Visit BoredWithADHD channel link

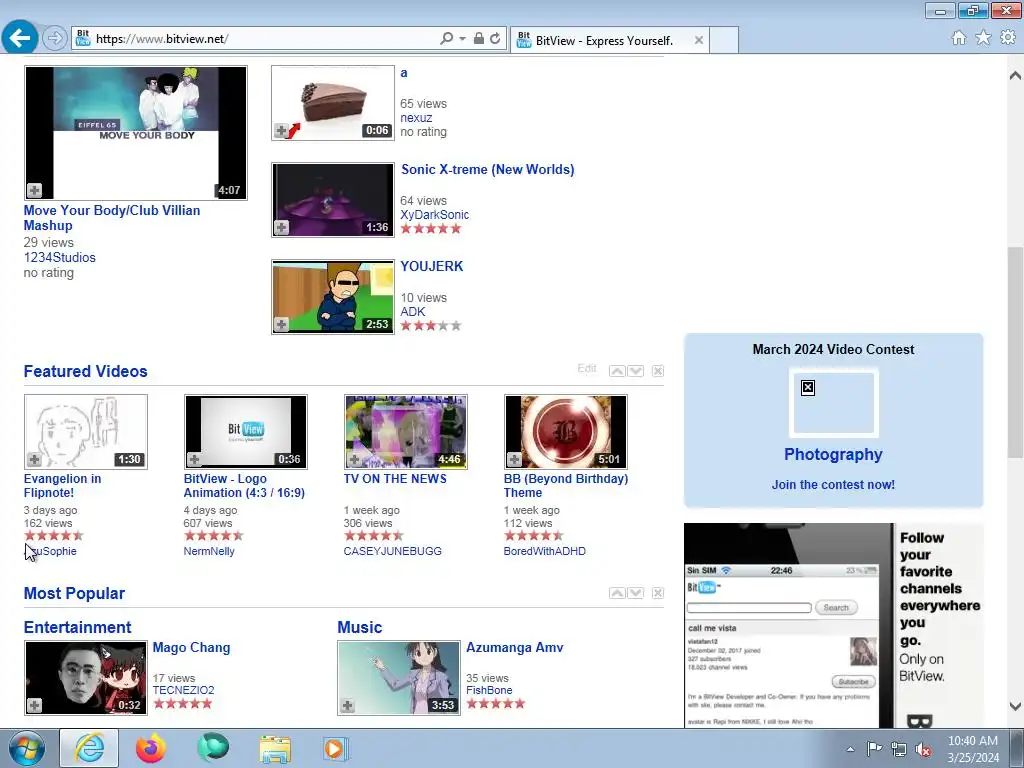[x=545, y=551]
